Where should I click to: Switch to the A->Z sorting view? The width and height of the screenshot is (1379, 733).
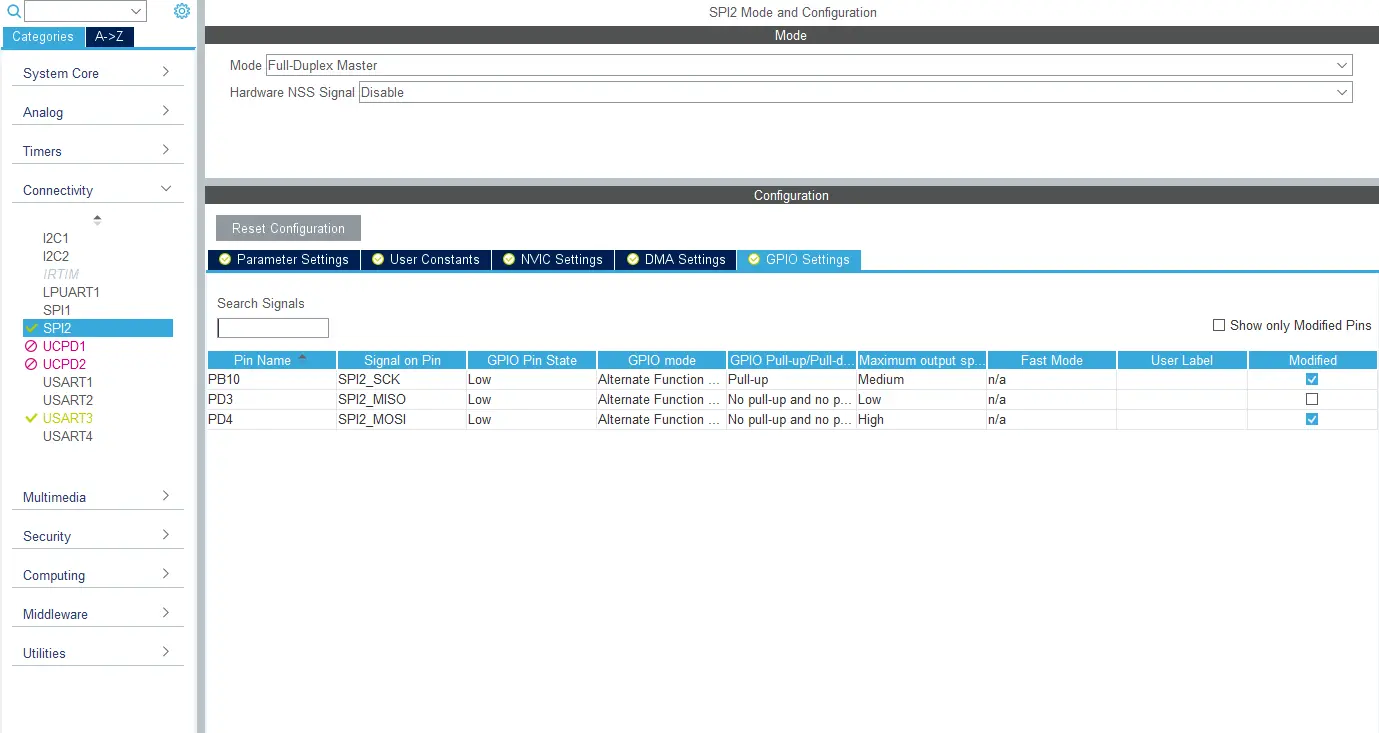[109, 37]
